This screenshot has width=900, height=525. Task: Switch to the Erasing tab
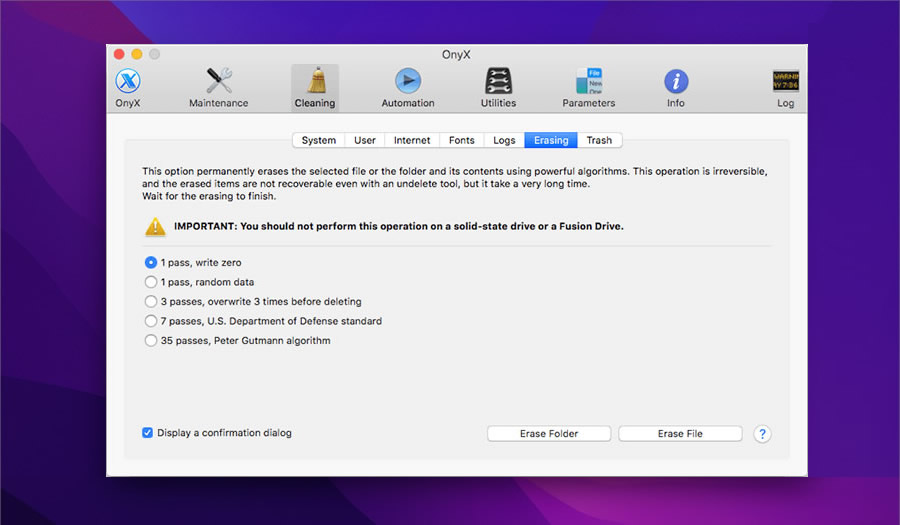click(x=551, y=140)
